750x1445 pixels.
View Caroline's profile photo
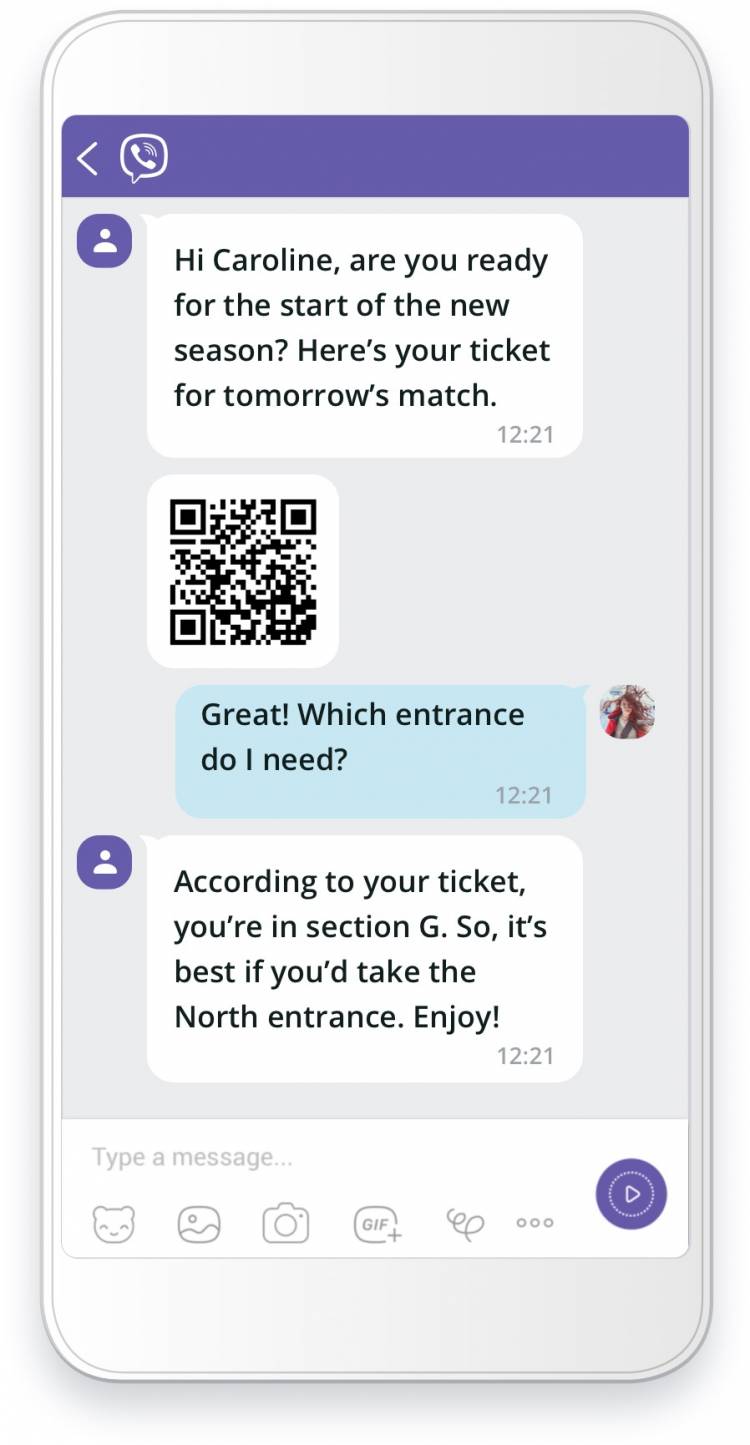pyautogui.click(x=627, y=712)
